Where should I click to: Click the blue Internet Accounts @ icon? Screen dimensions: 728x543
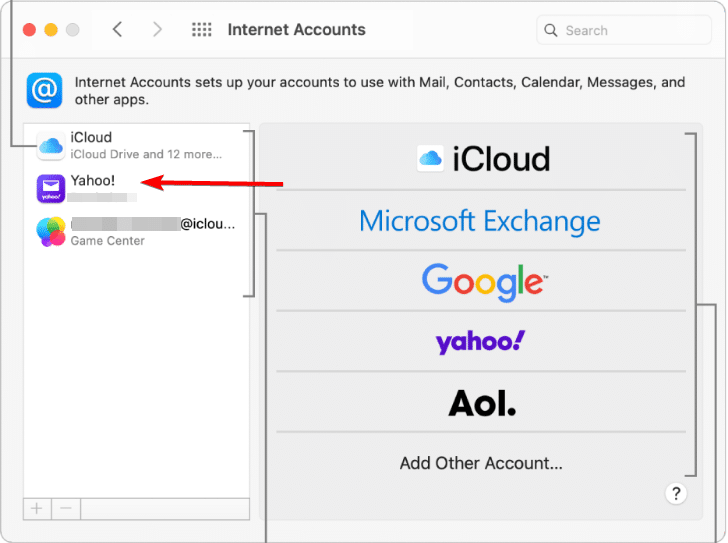pos(45,91)
